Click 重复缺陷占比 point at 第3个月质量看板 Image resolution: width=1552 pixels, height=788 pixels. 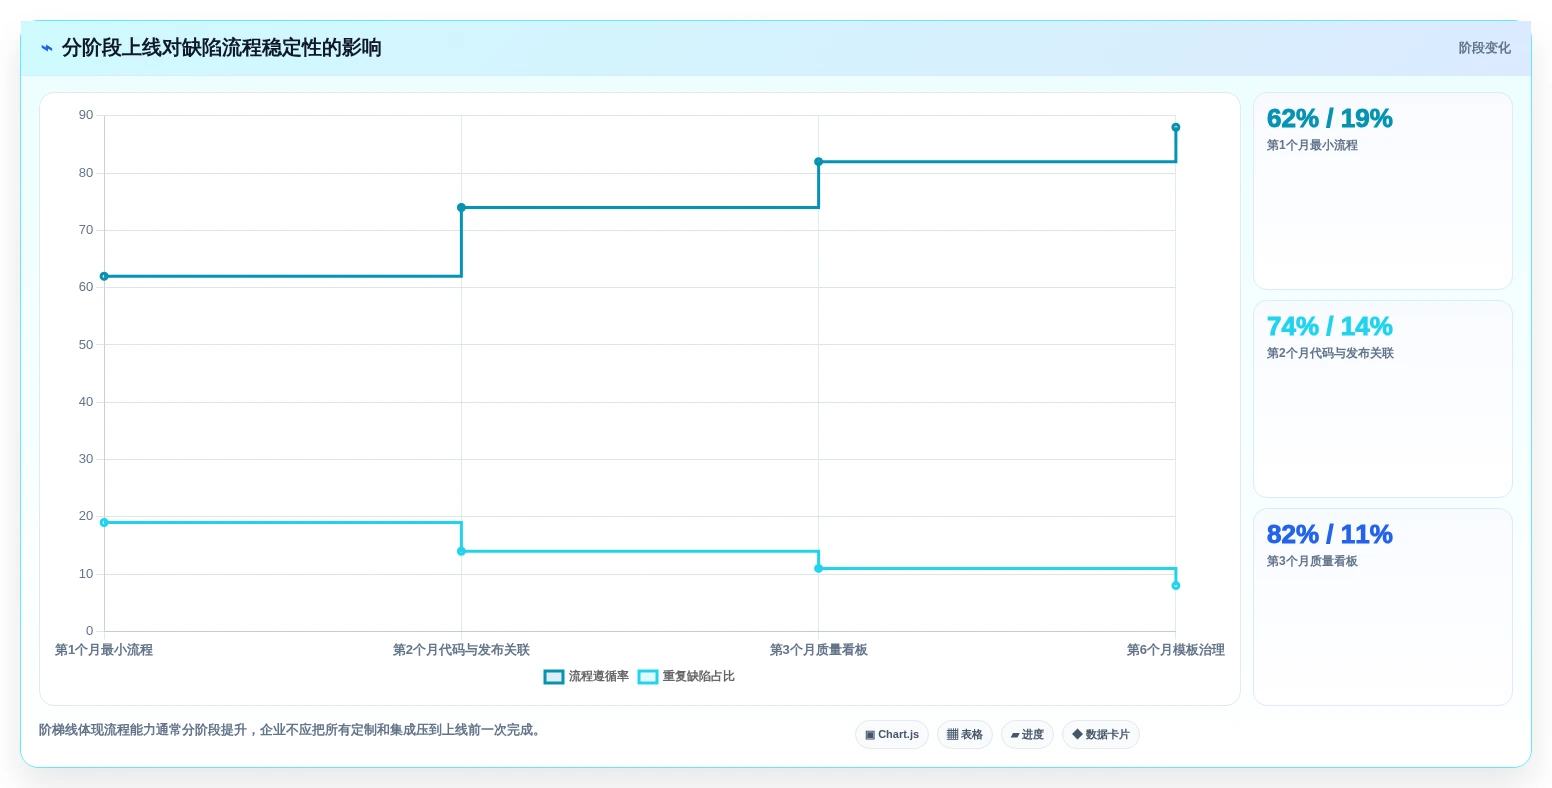click(x=818, y=568)
